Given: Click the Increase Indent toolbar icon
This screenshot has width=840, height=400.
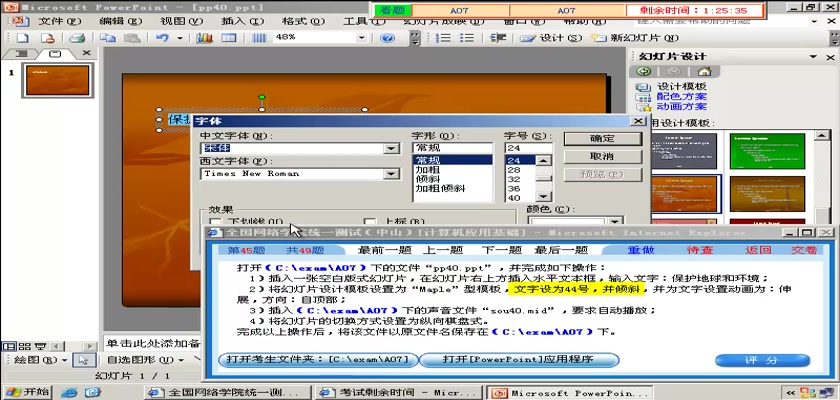Looking at the screenshot, I should coord(498,38).
